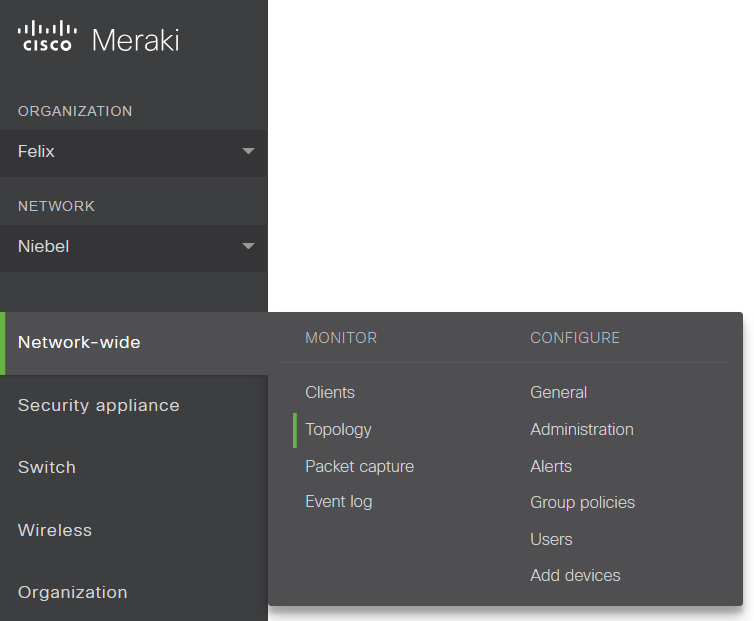Click the arrow next to Felix
This screenshot has width=754, height=621.
[x=248, y=152]
